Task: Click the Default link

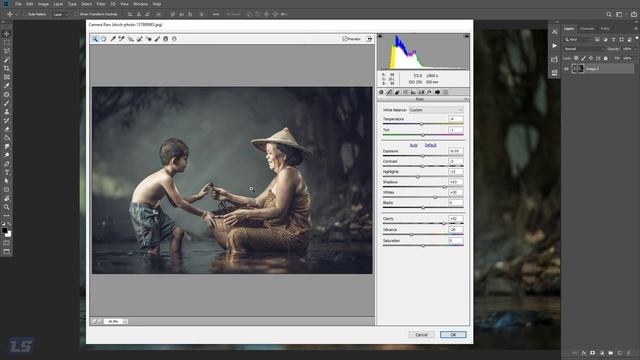Action: pos(431,145)
